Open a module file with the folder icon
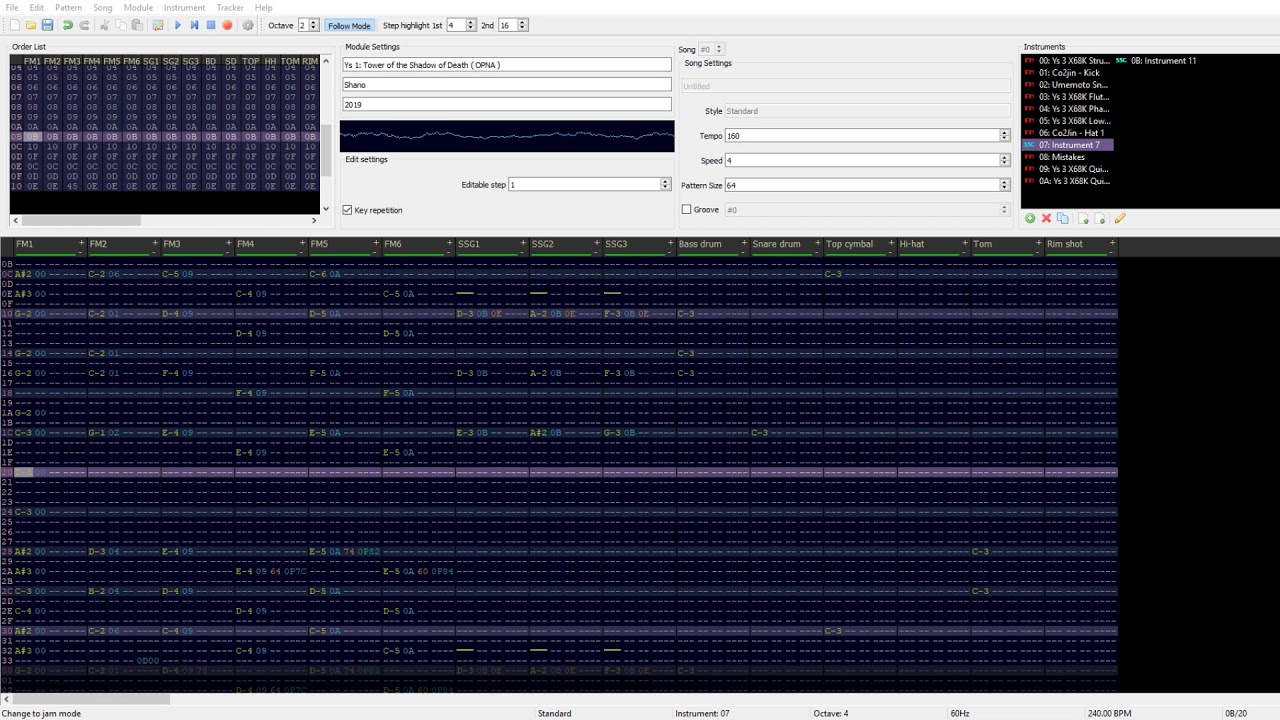The image size is (1280, 720). point(31,25)
